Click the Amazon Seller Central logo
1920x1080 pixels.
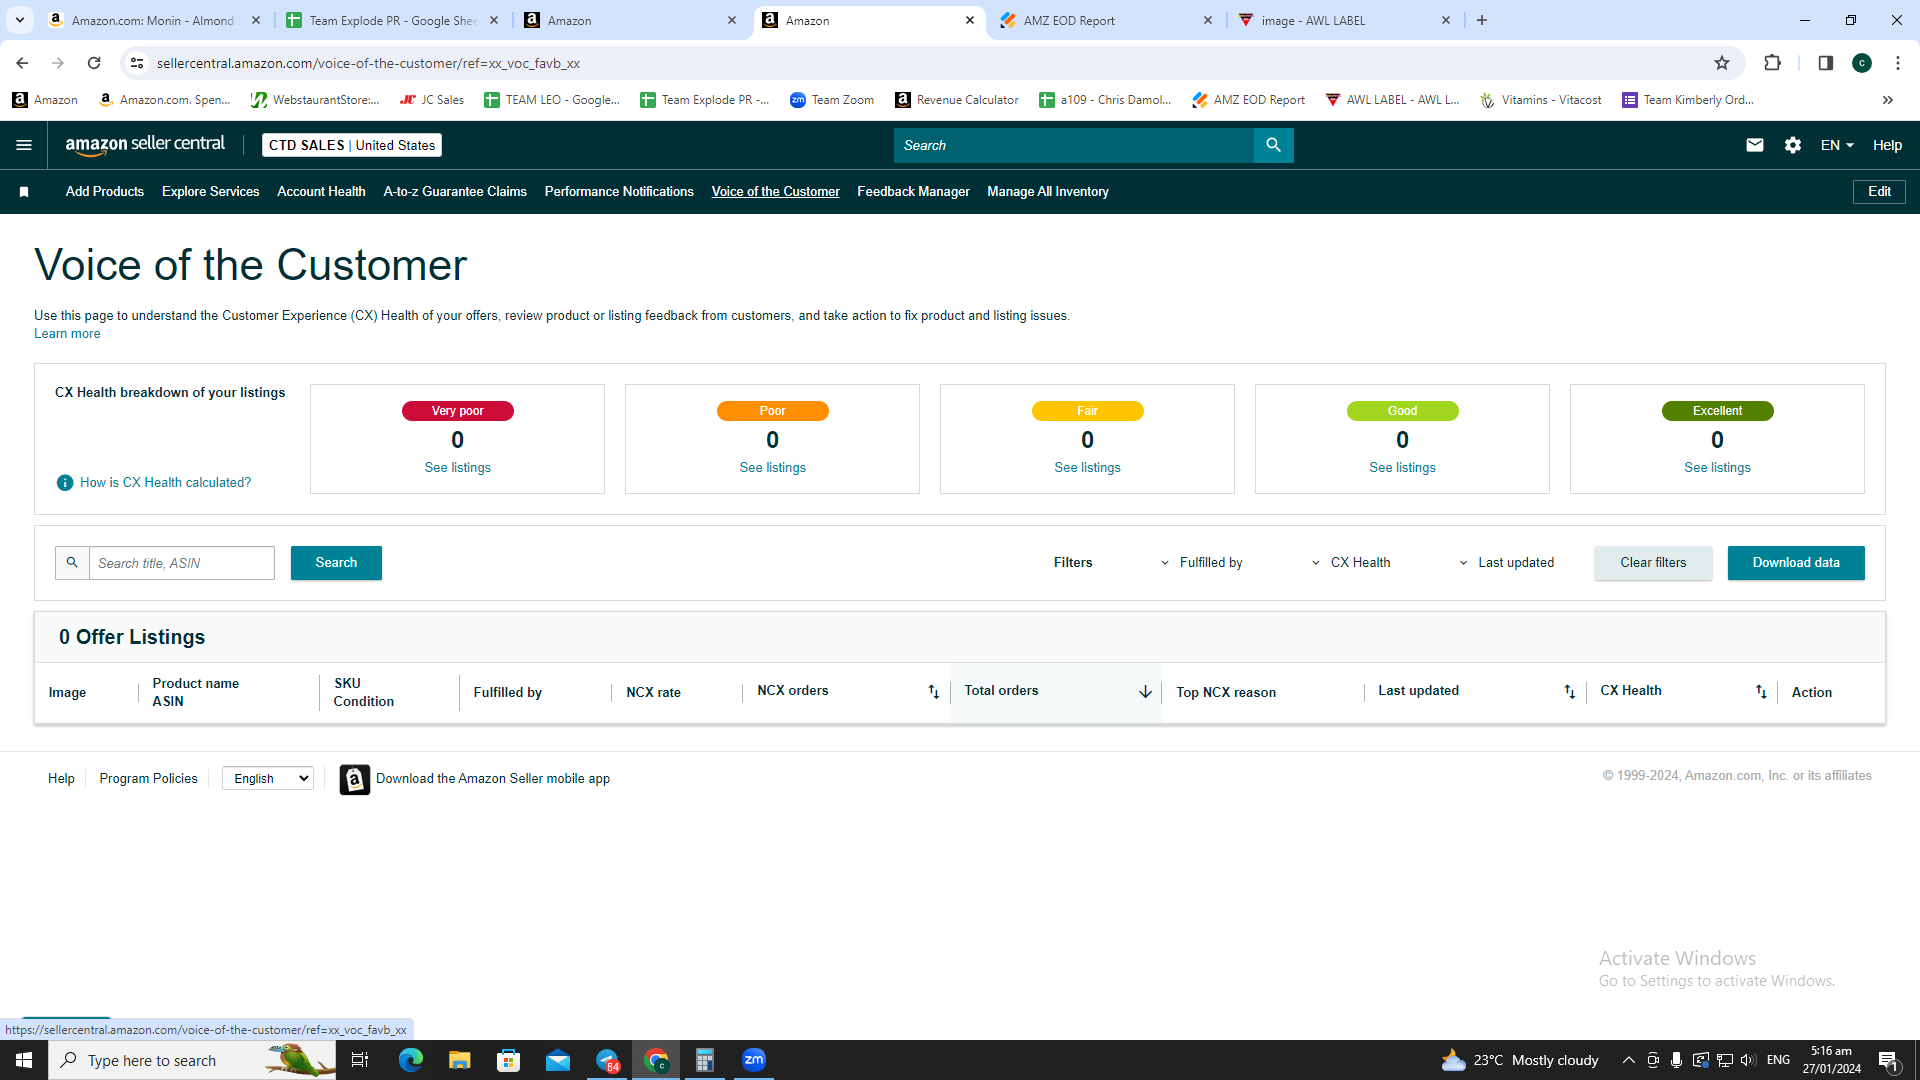[x=145, y=145]
